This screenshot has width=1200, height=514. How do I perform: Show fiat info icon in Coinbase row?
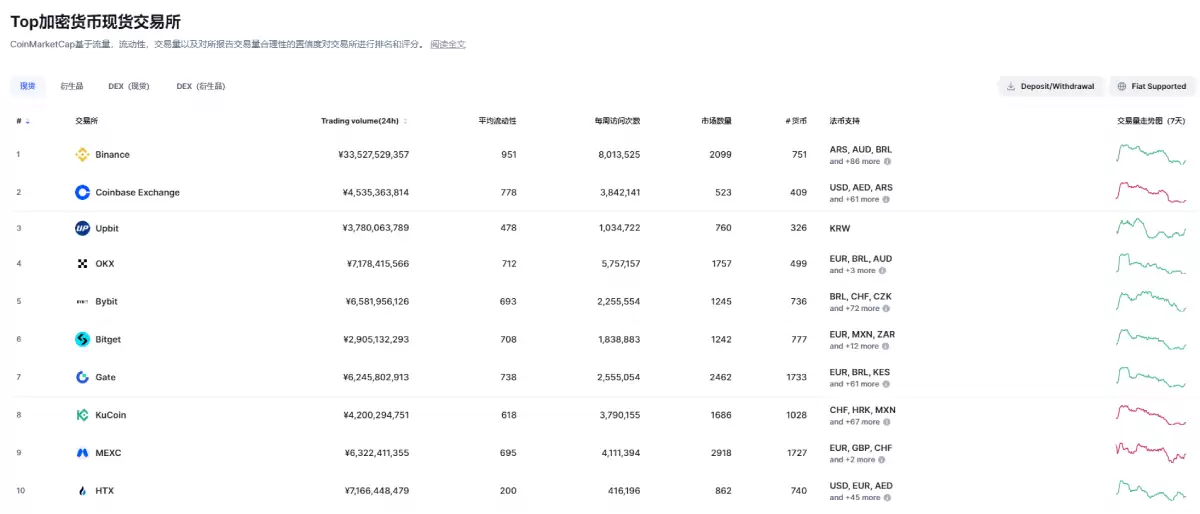coord(887,199)
